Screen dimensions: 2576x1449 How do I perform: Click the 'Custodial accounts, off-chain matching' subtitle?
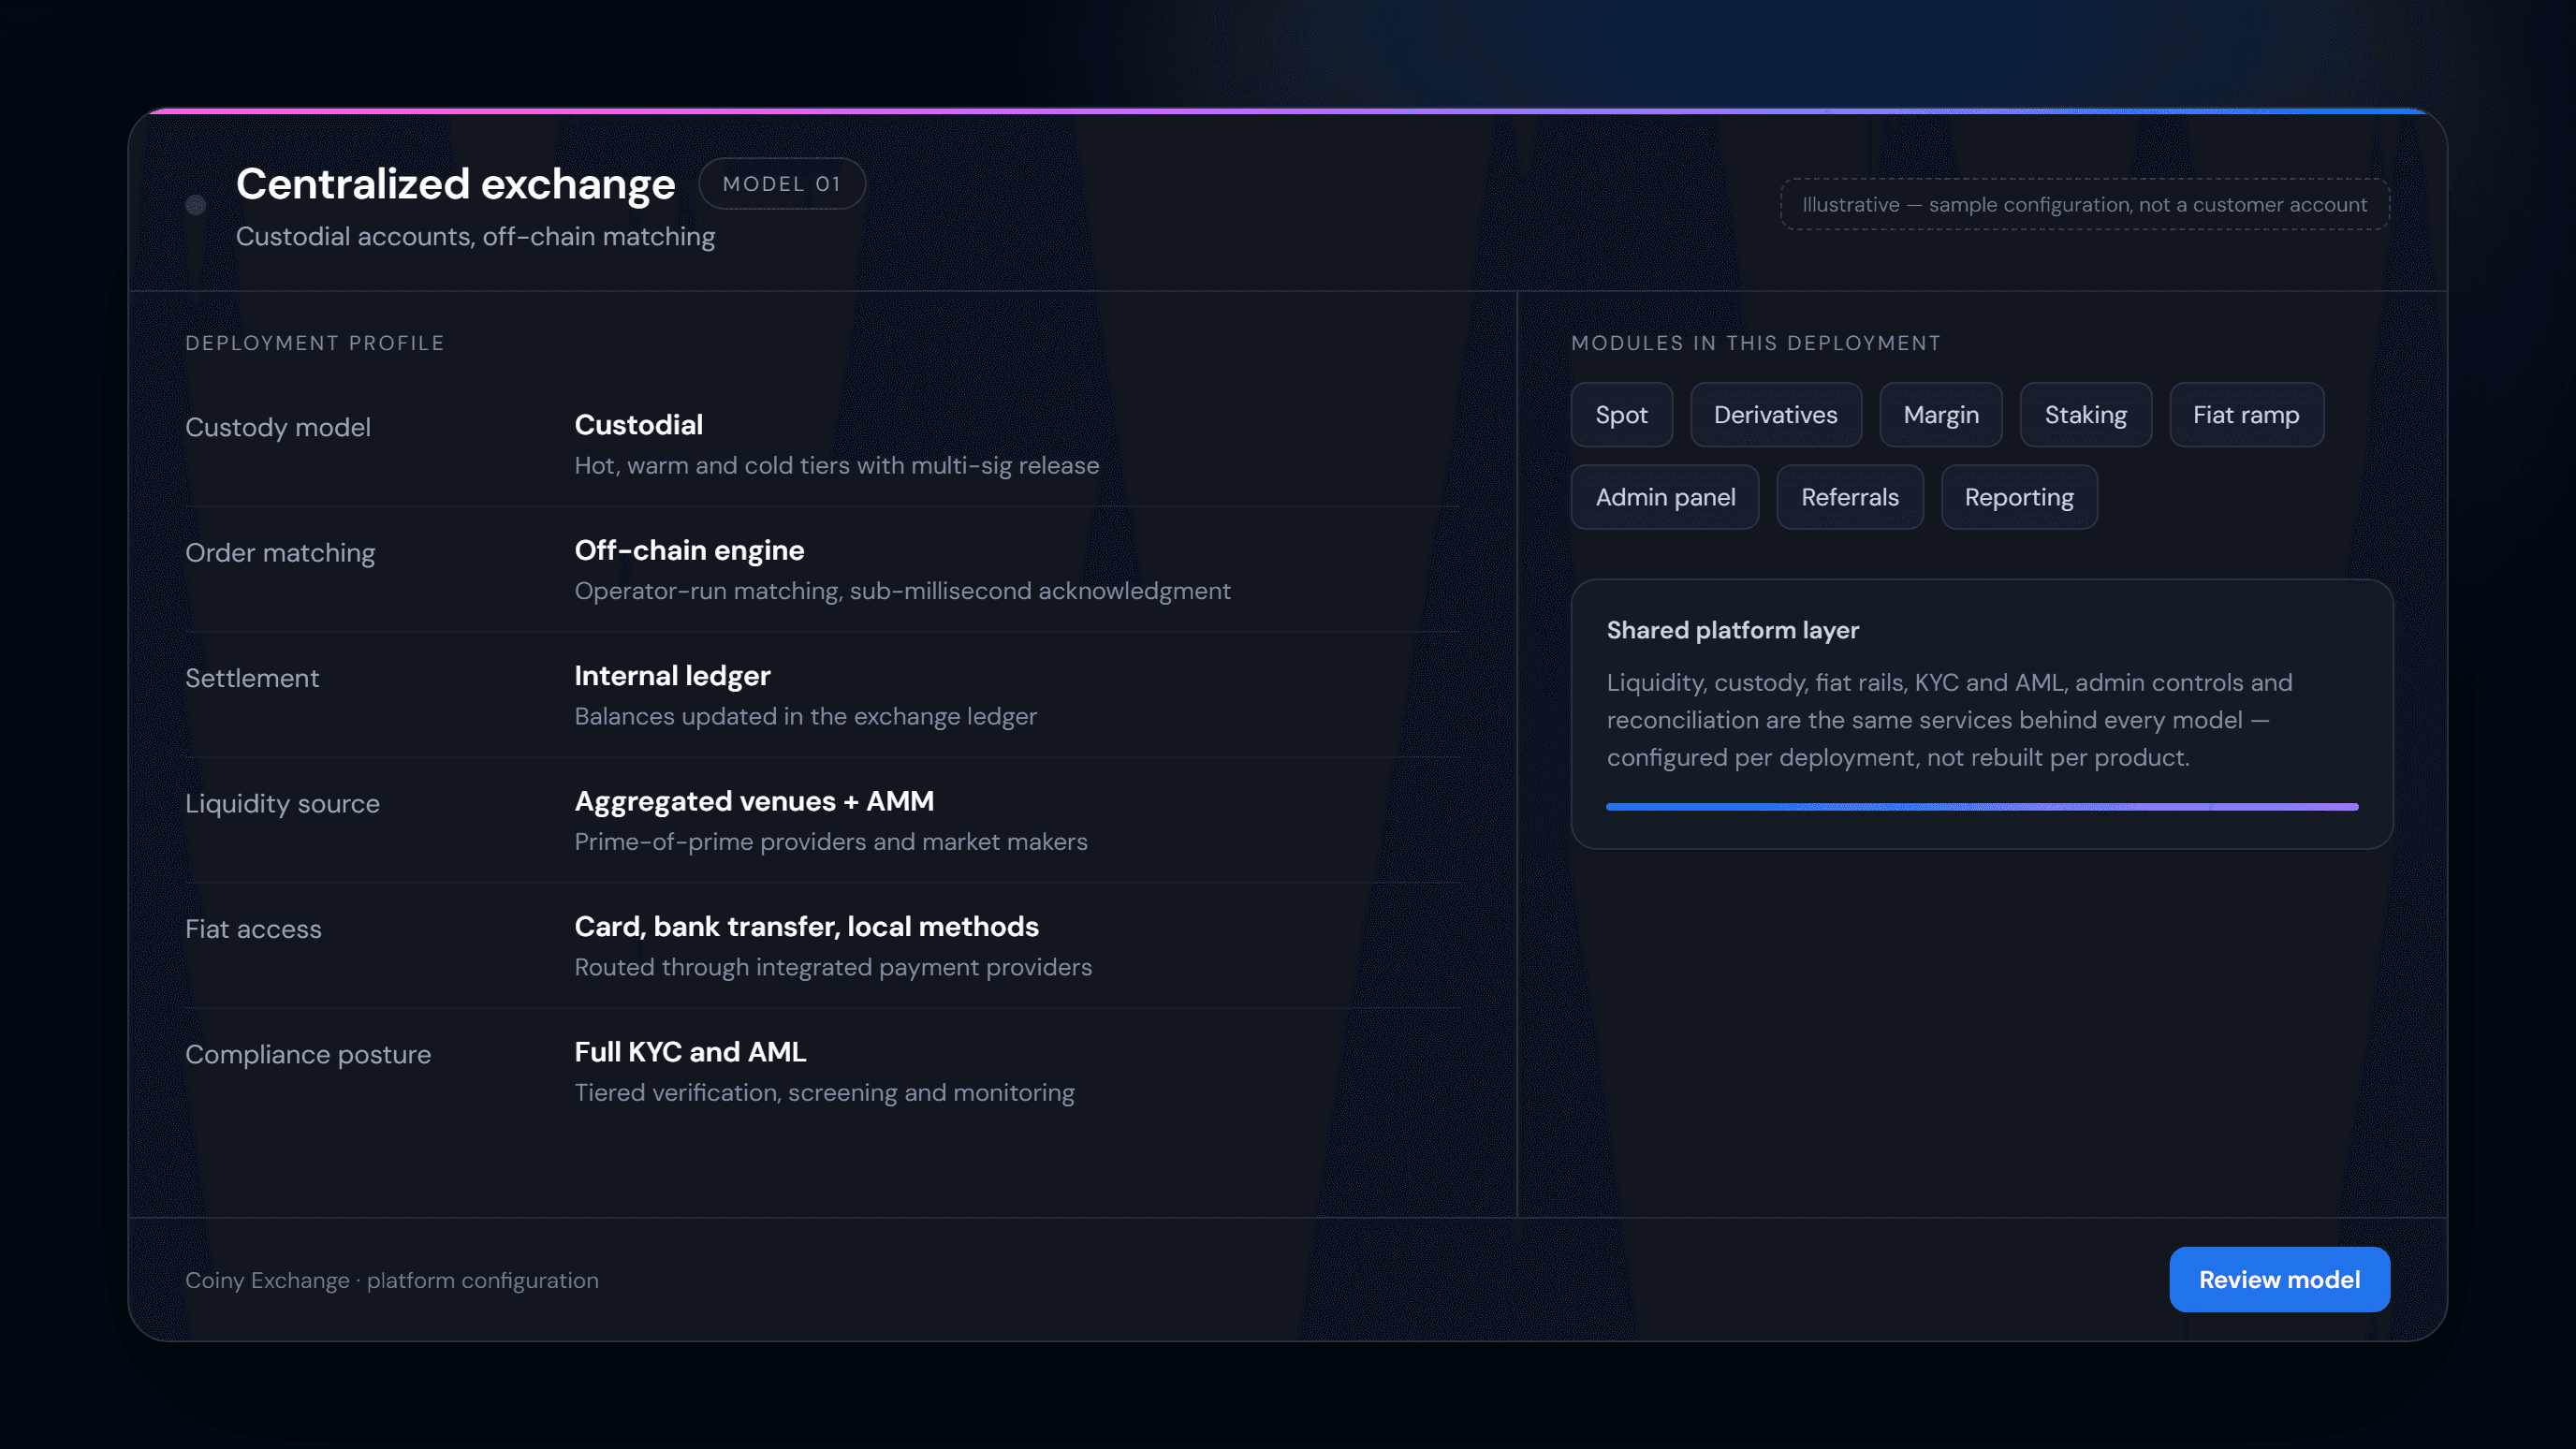475,237
